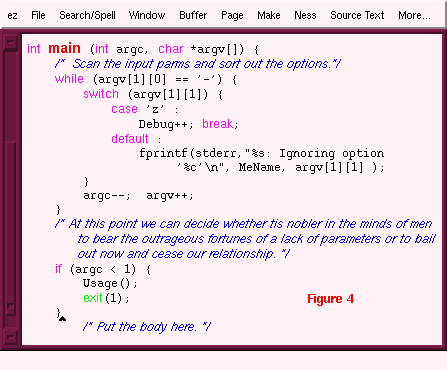Viewport: 447px width, 370px height.
Task: Open the Window menu
Action: (147, 15)
